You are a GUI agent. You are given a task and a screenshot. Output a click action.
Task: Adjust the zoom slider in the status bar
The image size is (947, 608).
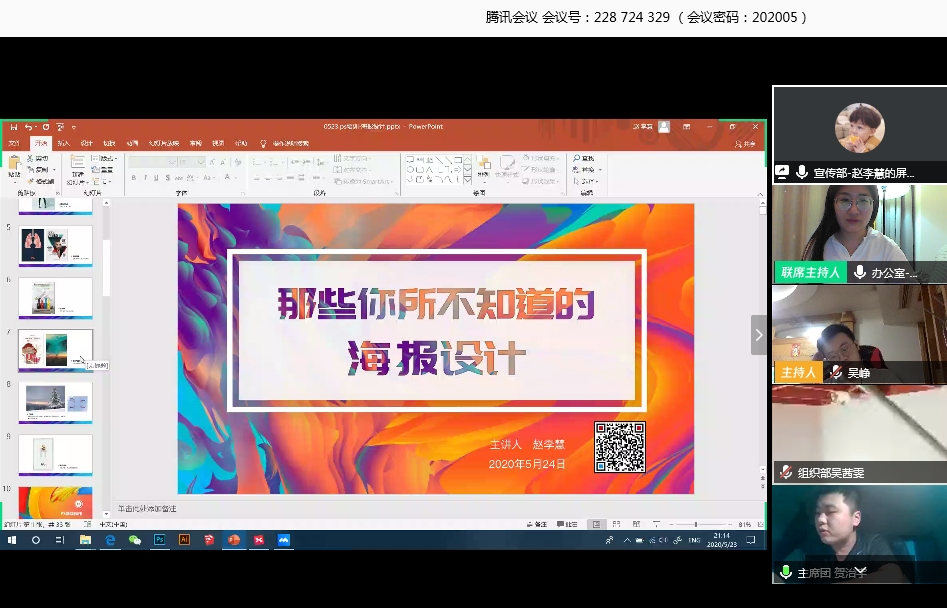click(x=697, y=524)
